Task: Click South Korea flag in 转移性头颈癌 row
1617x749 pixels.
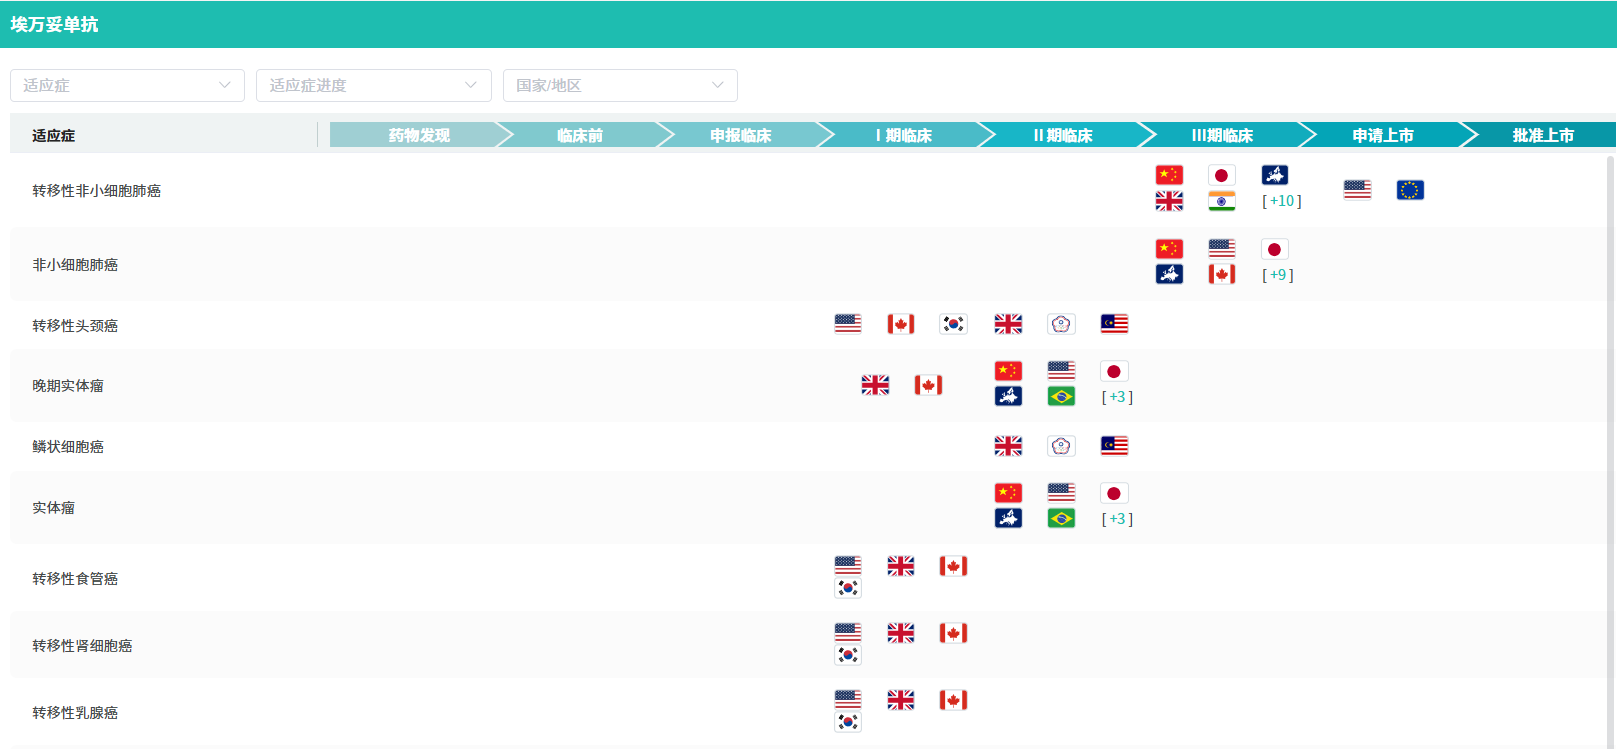Action: tap(954, 324)
